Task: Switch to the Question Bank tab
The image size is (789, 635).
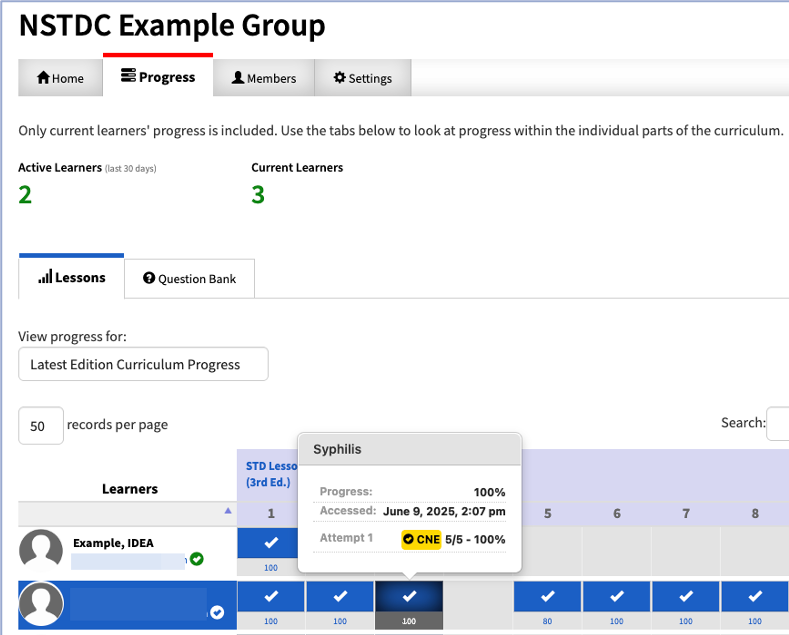Action: [190, 279]
